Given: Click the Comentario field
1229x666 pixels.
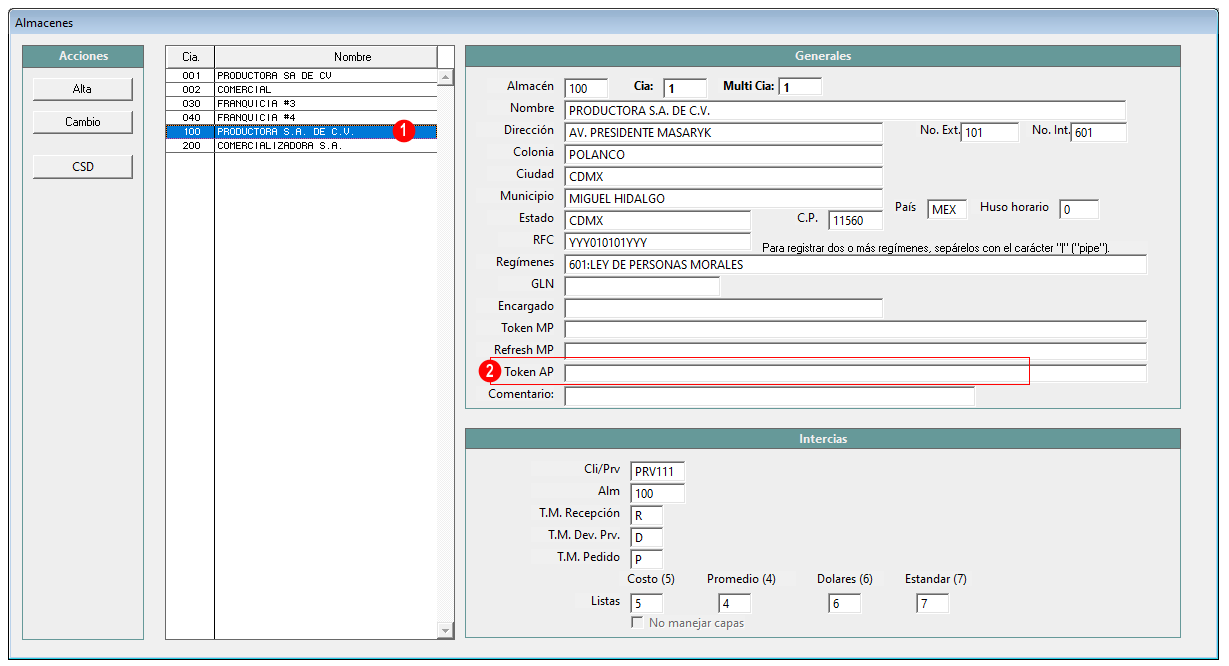Looking at the screenshot, I should pos(770,396).
